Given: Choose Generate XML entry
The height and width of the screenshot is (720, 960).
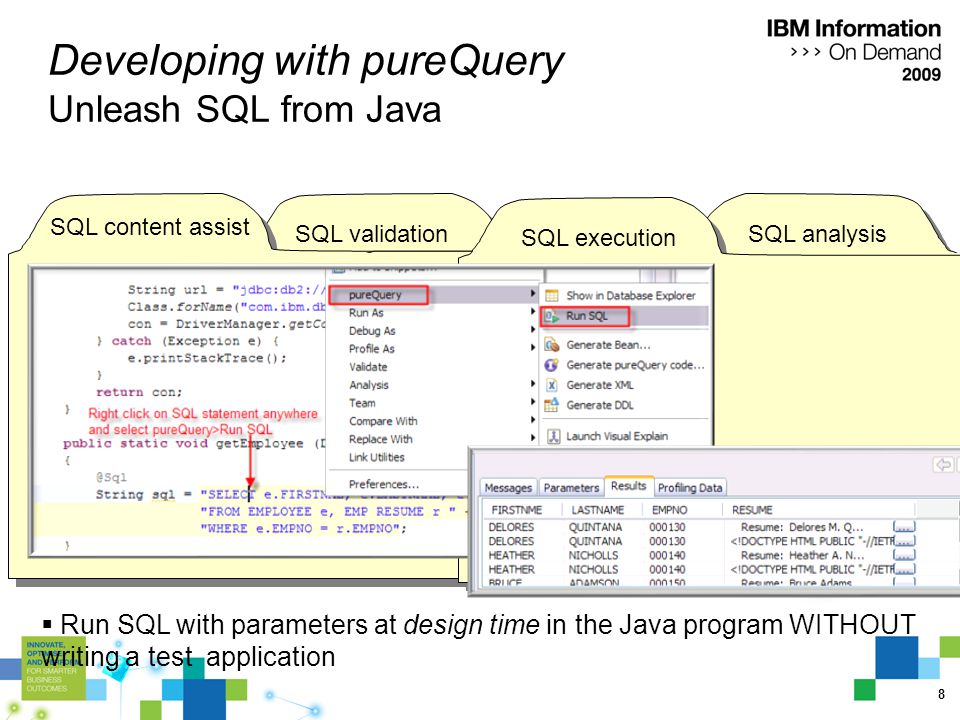Looking at the screenshot, I should (600, 384).
